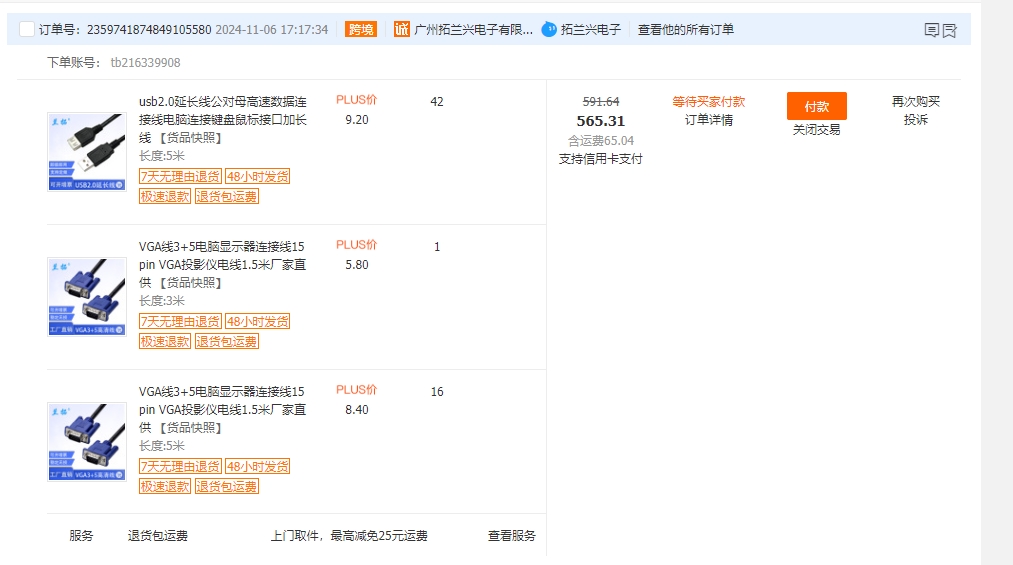
Task: Open 查看他的所有订单 link
Action: click(x=685, y=29)
